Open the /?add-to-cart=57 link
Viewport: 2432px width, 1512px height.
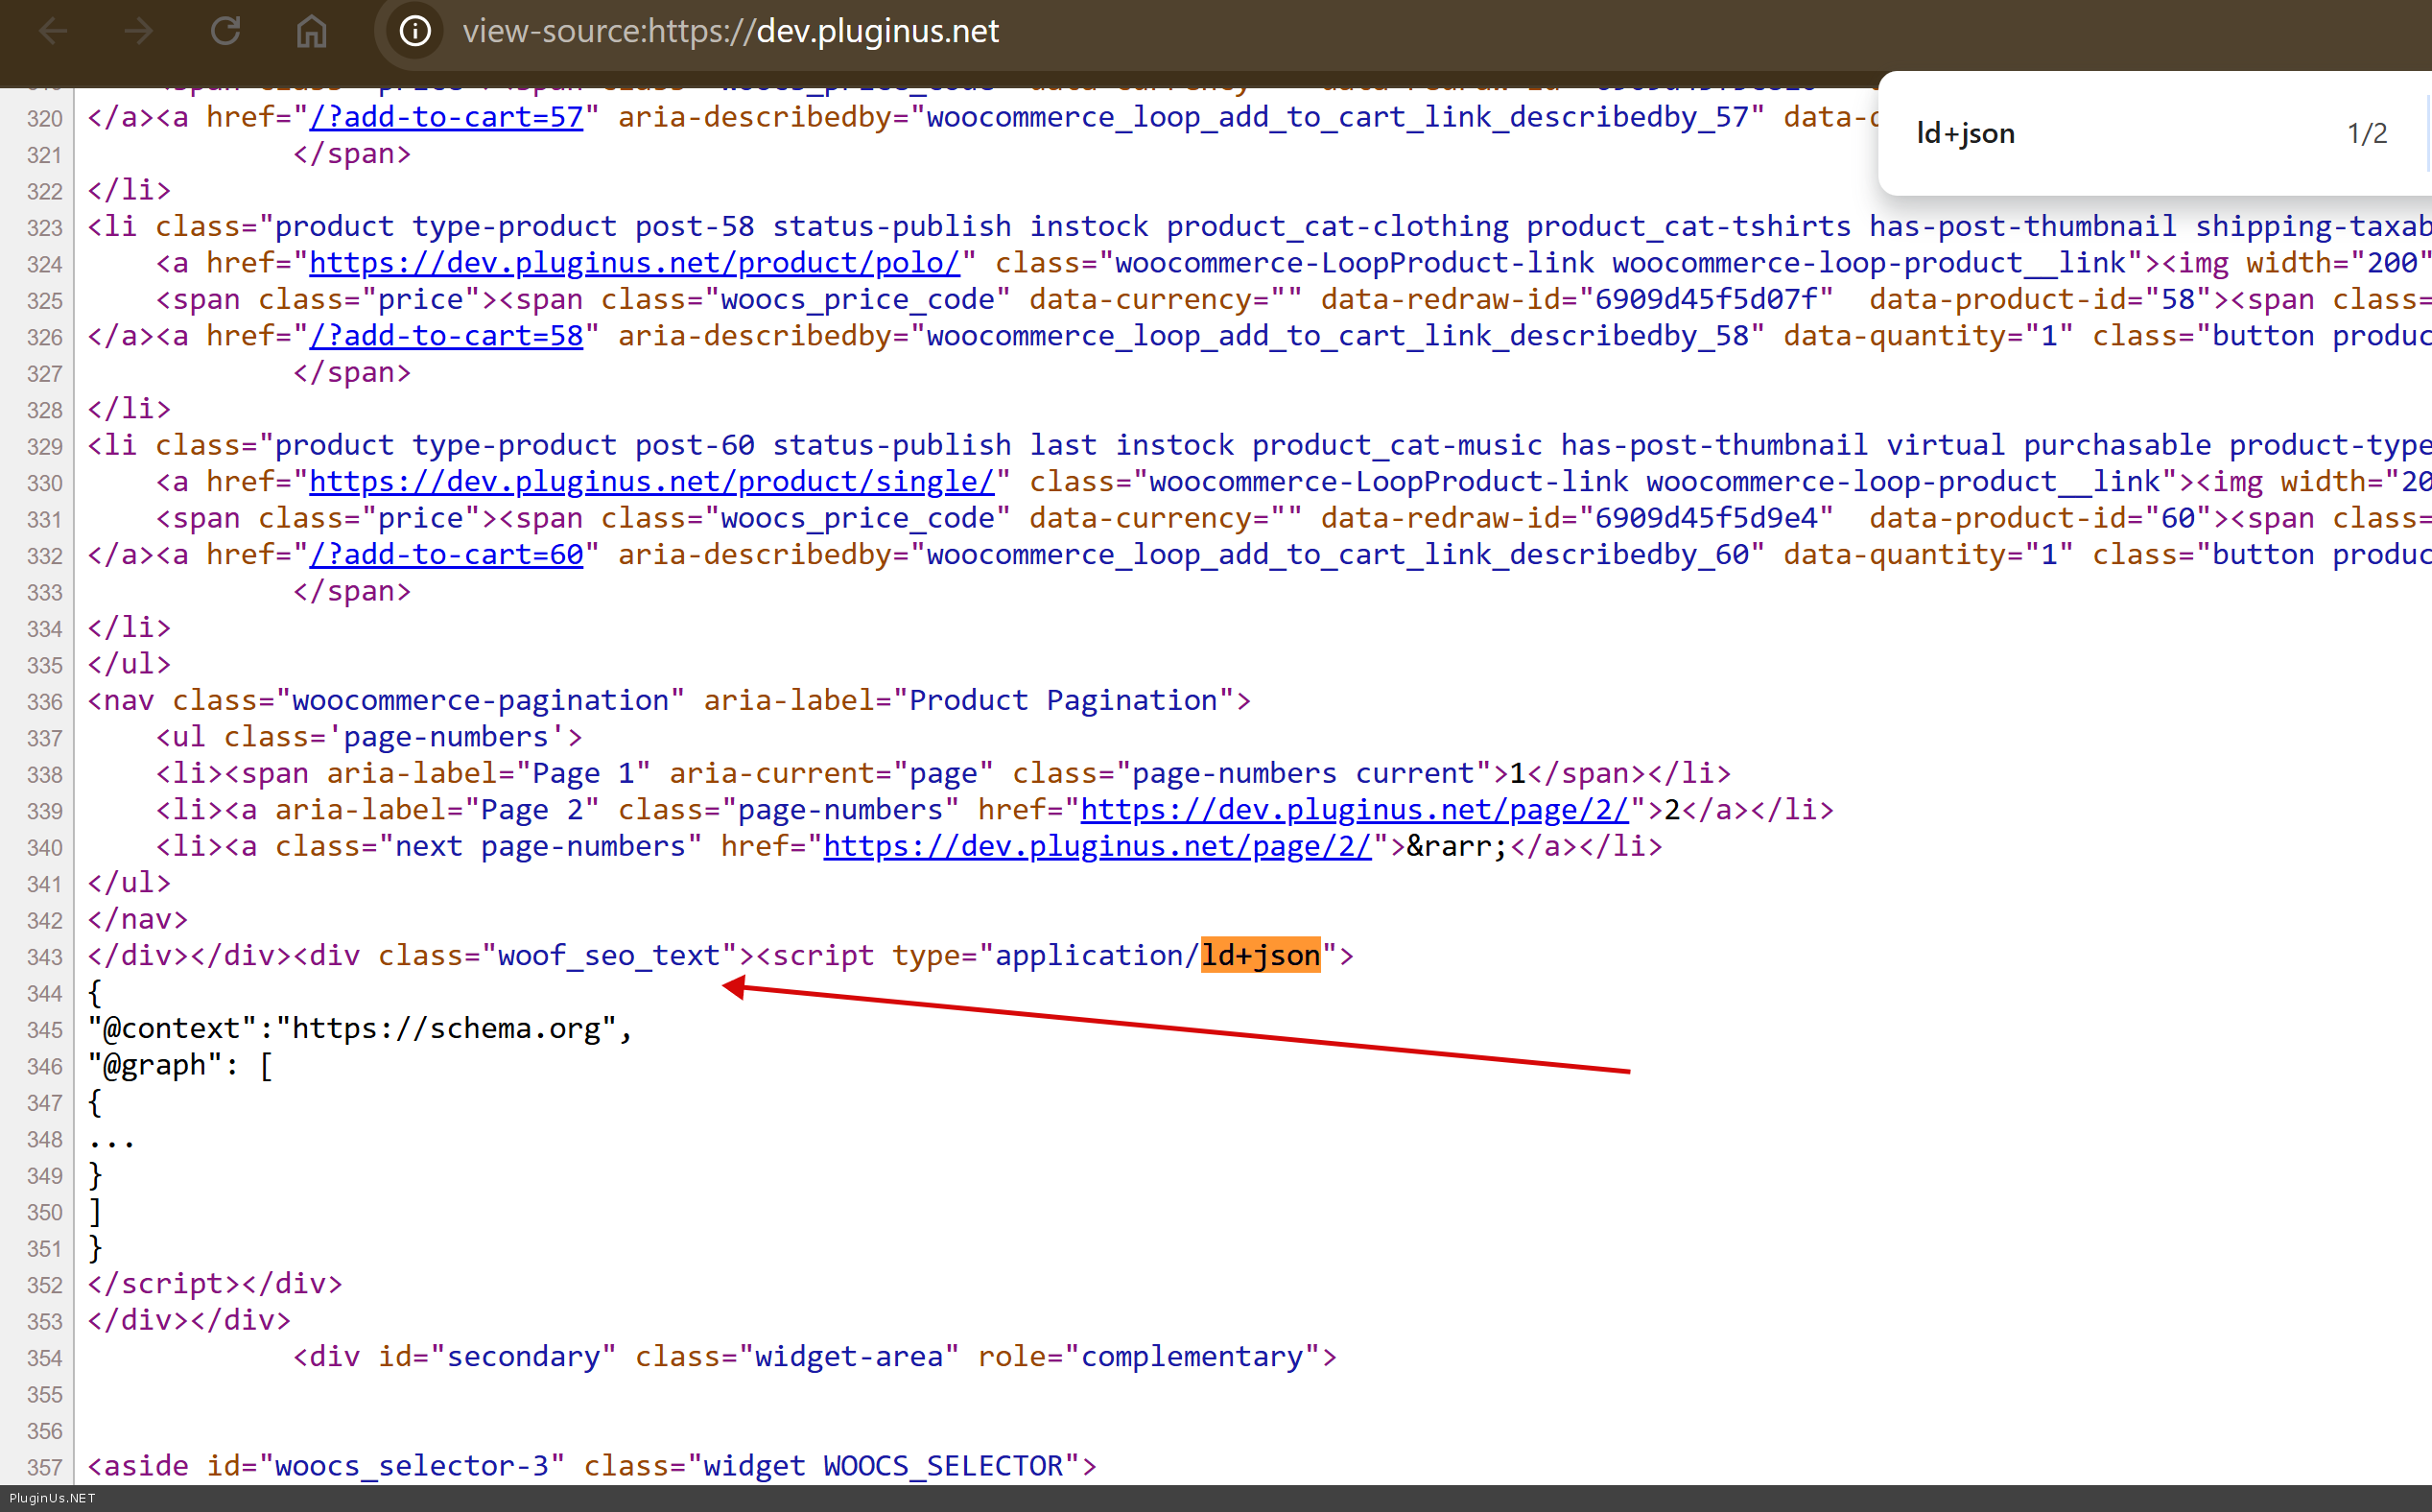tap(446, 117)
